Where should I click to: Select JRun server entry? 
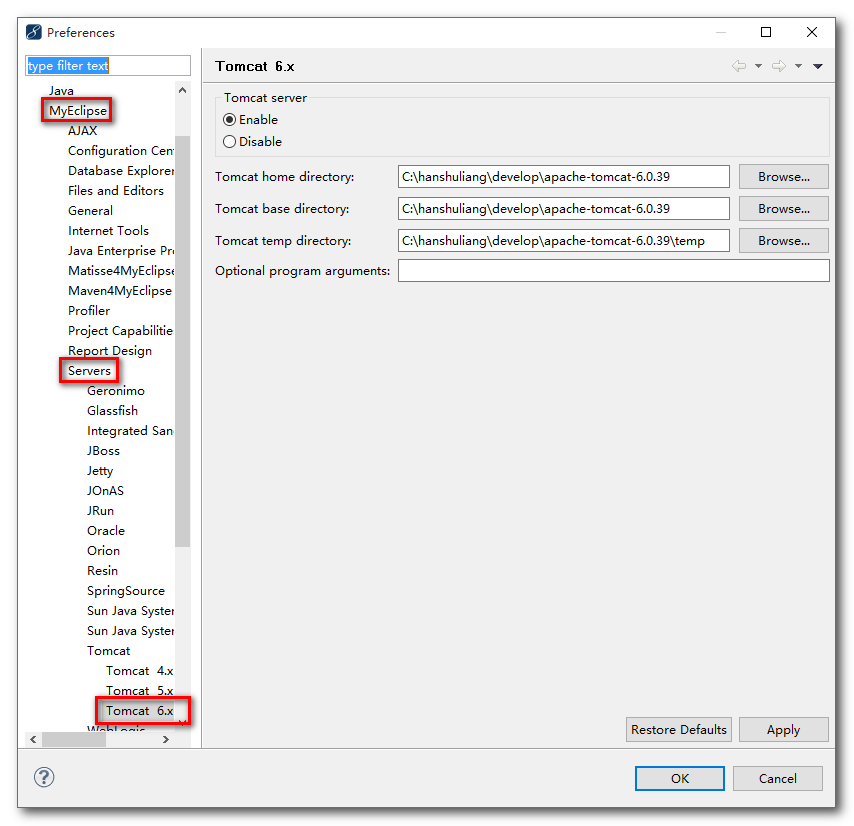(x=100, y=511)
